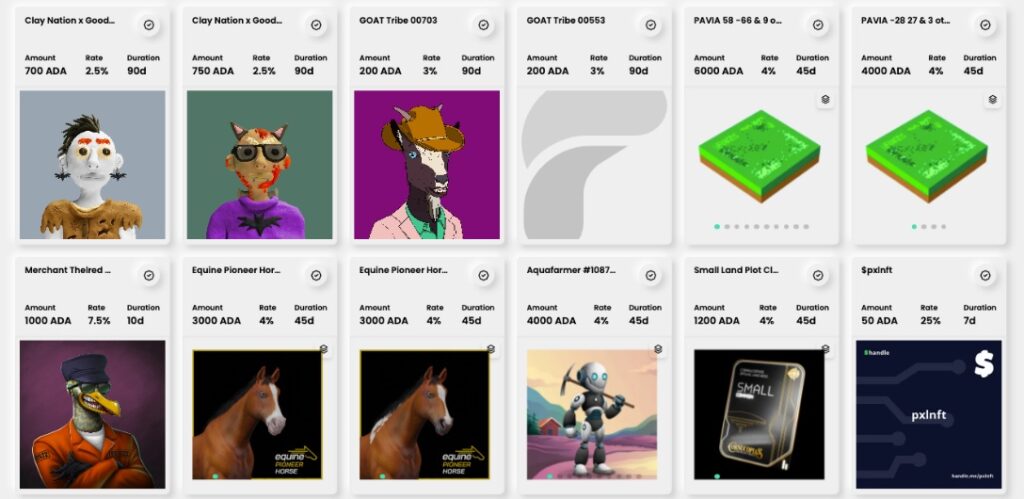Image resolution: width=1024 pixels, height=499 pixels.
Task: Select second carousel dot under PAVIA 6000 ADA plot
Action: 727,227
